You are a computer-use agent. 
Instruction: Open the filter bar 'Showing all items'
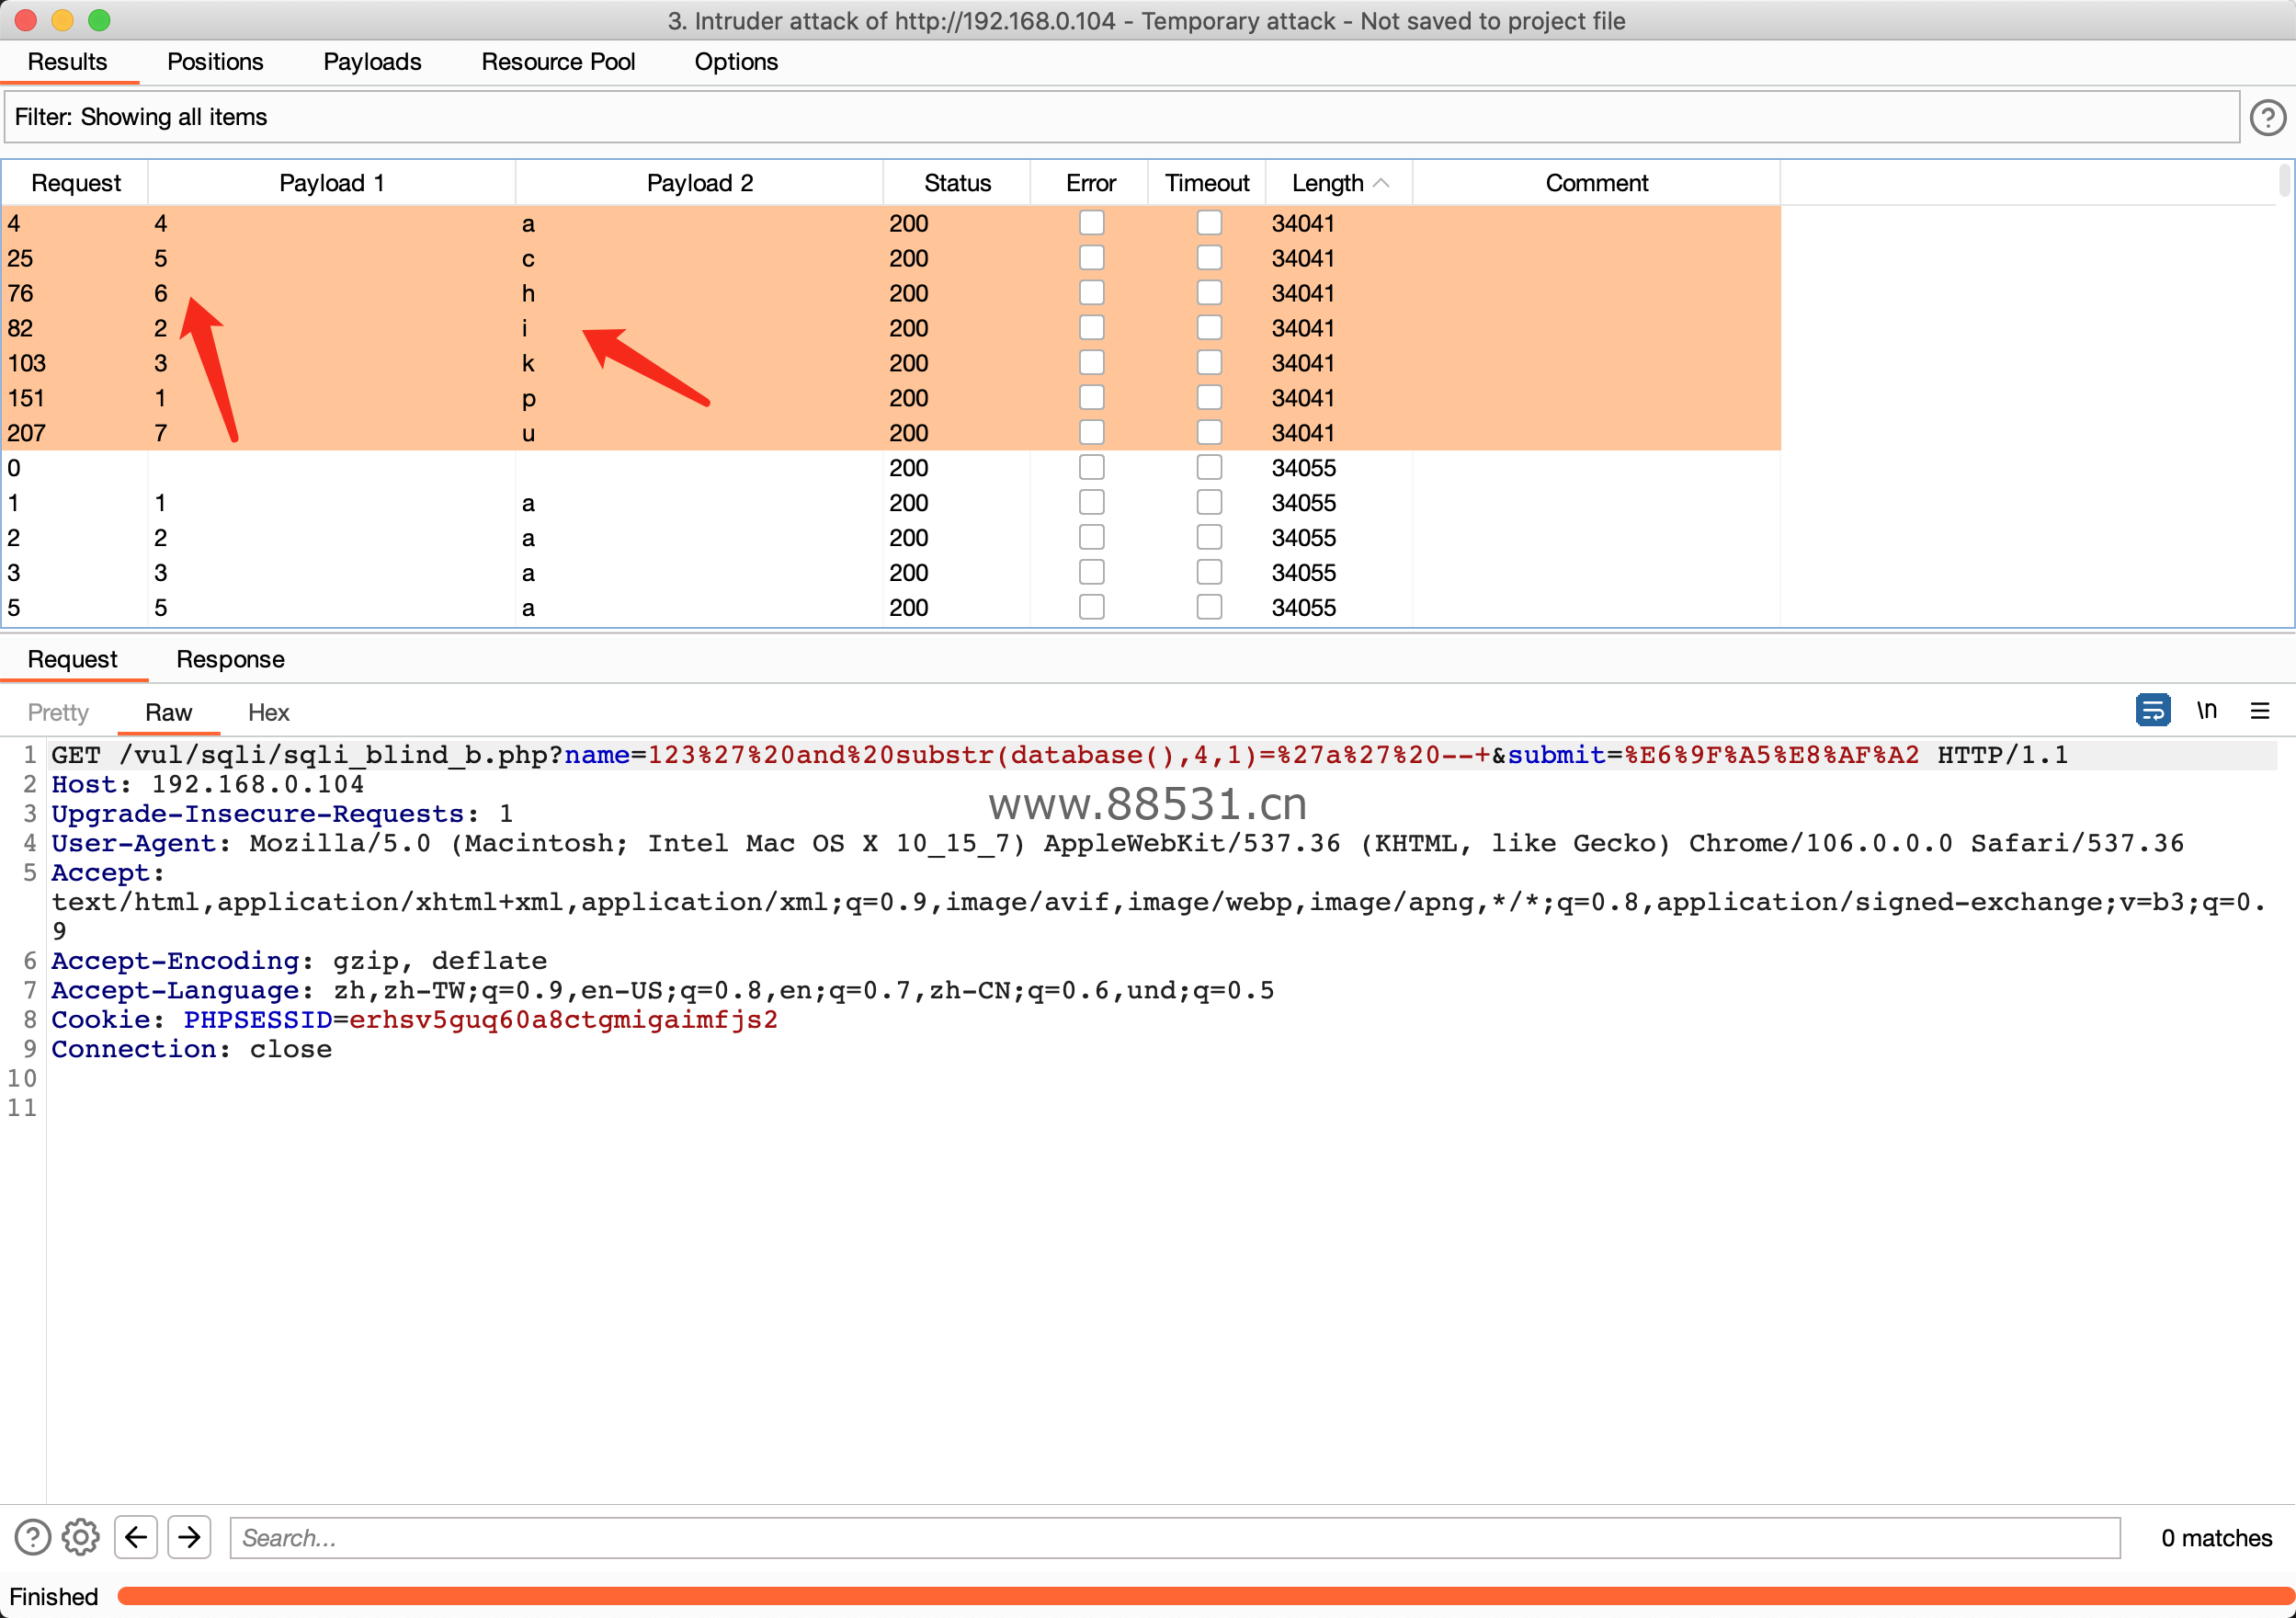click(1122, 117)
